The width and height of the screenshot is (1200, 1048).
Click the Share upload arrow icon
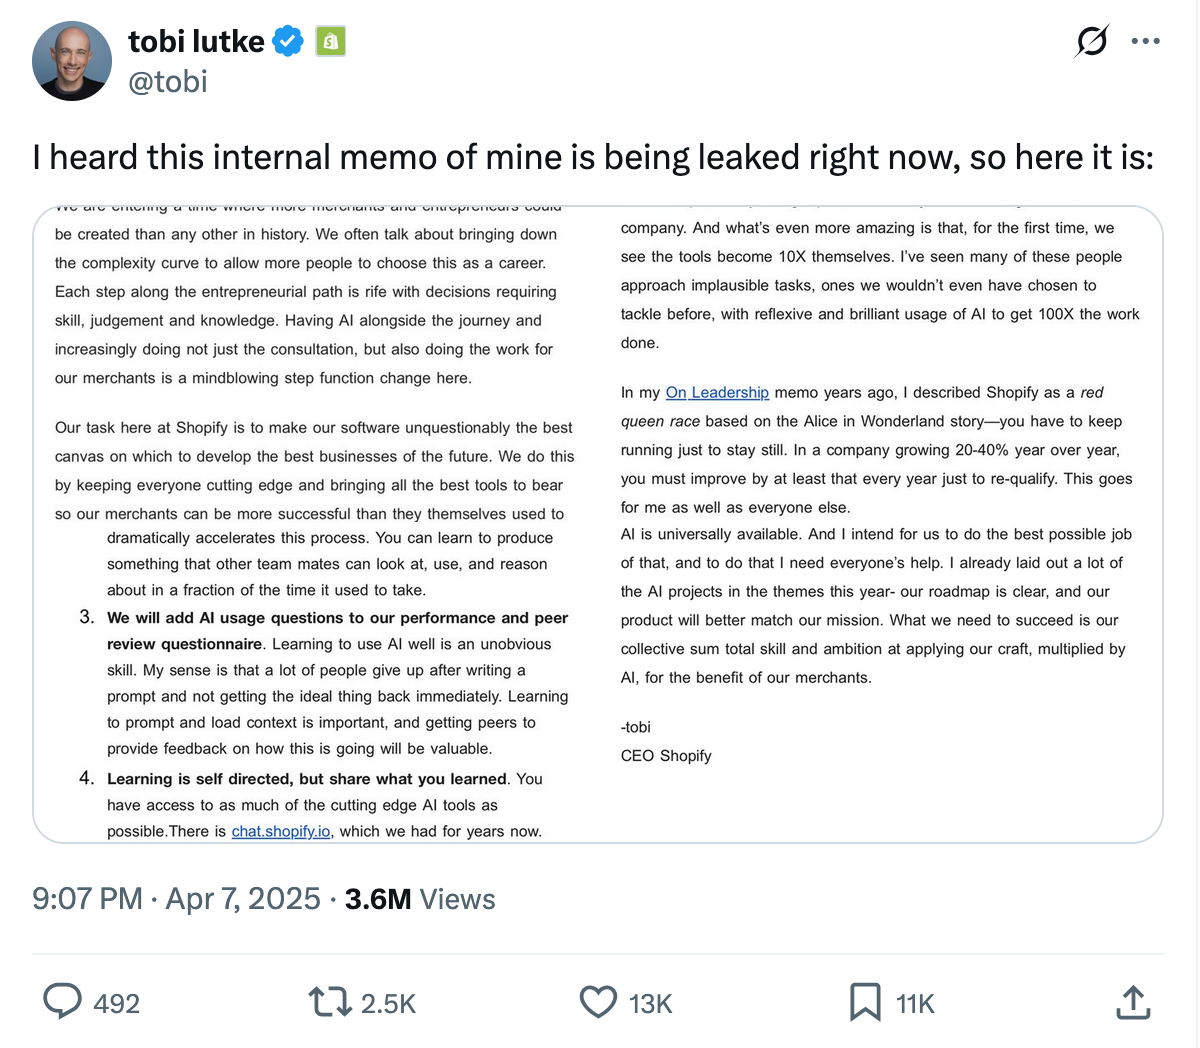point(1132,1001)
